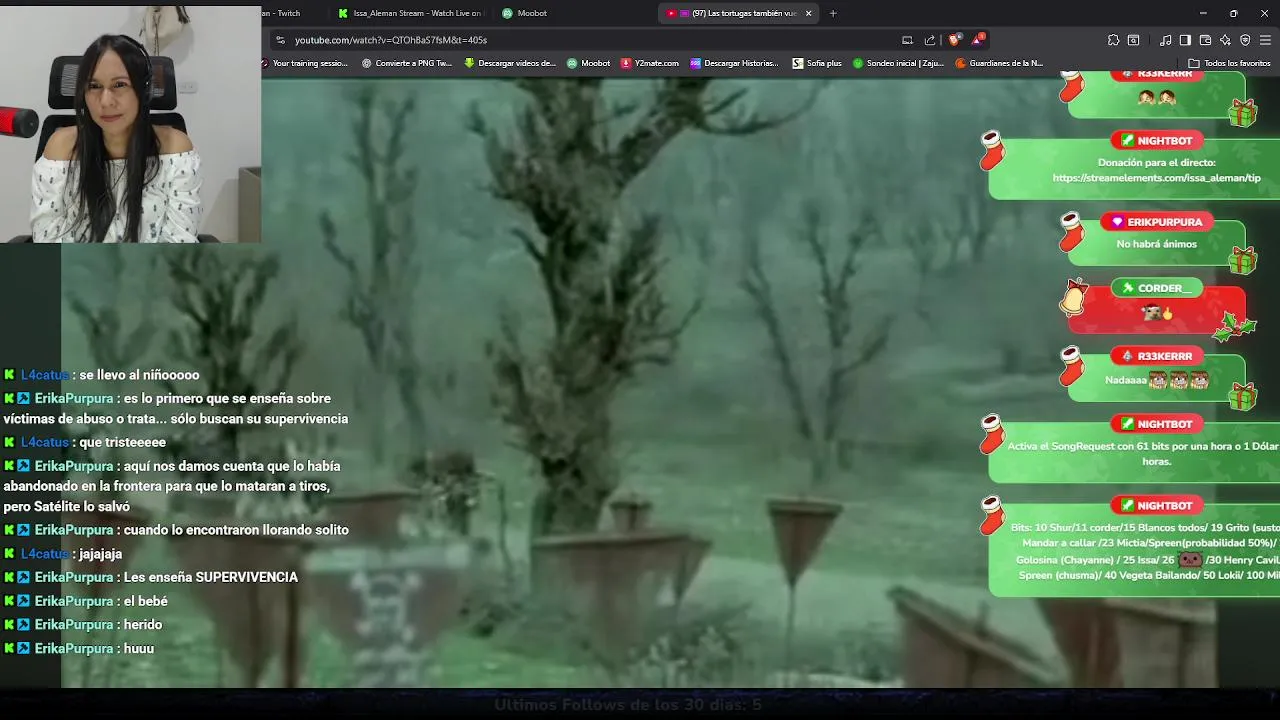The width and height of the screenshot is (1280, 720).
Task: Click 'Ultimos Follows de los 30 dias: 5' text
Action: click(628, 705)
